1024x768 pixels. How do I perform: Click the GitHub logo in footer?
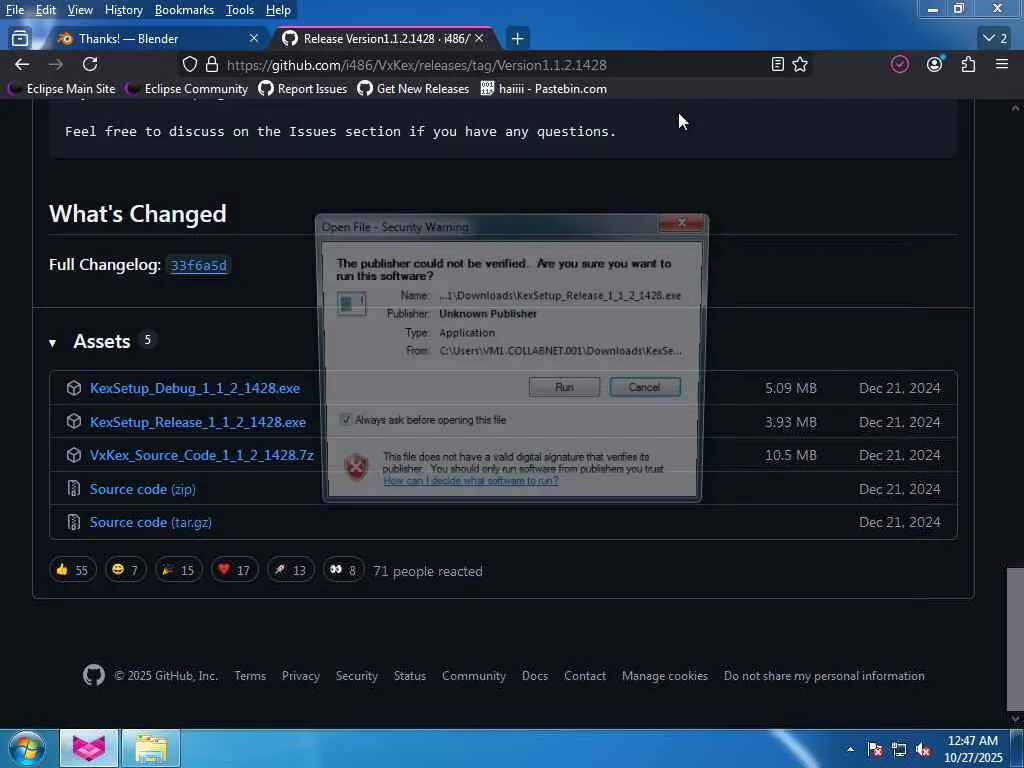(94, 675)
